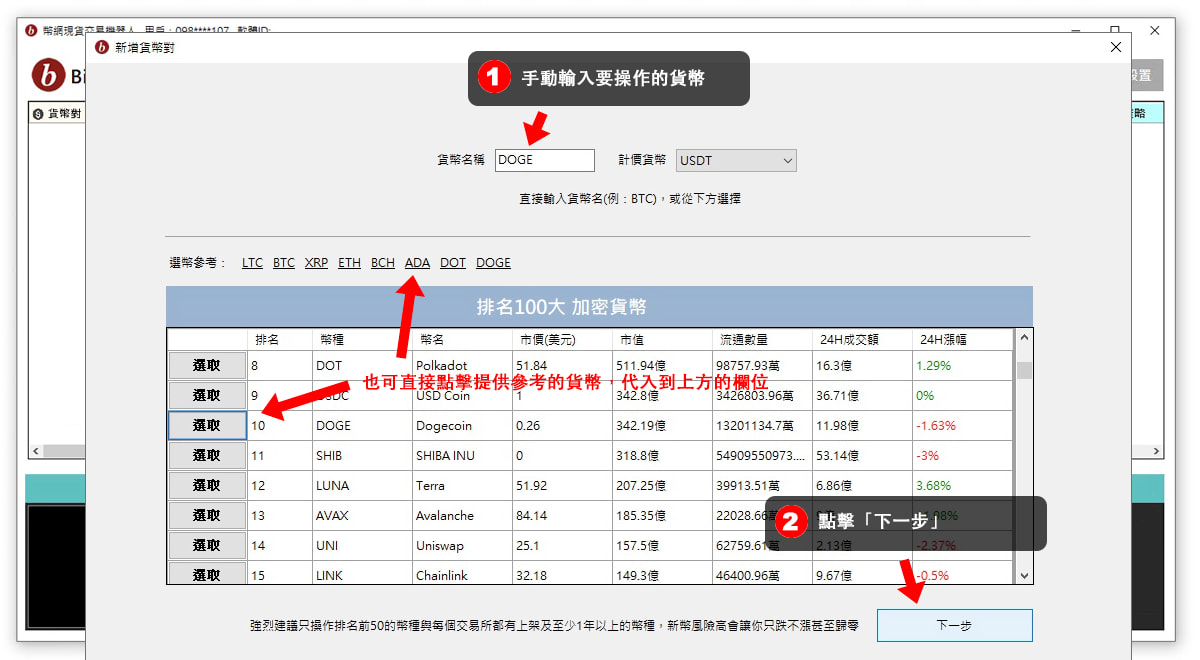
Task: Click the 51.84 price cell
Action: [562, 366]
